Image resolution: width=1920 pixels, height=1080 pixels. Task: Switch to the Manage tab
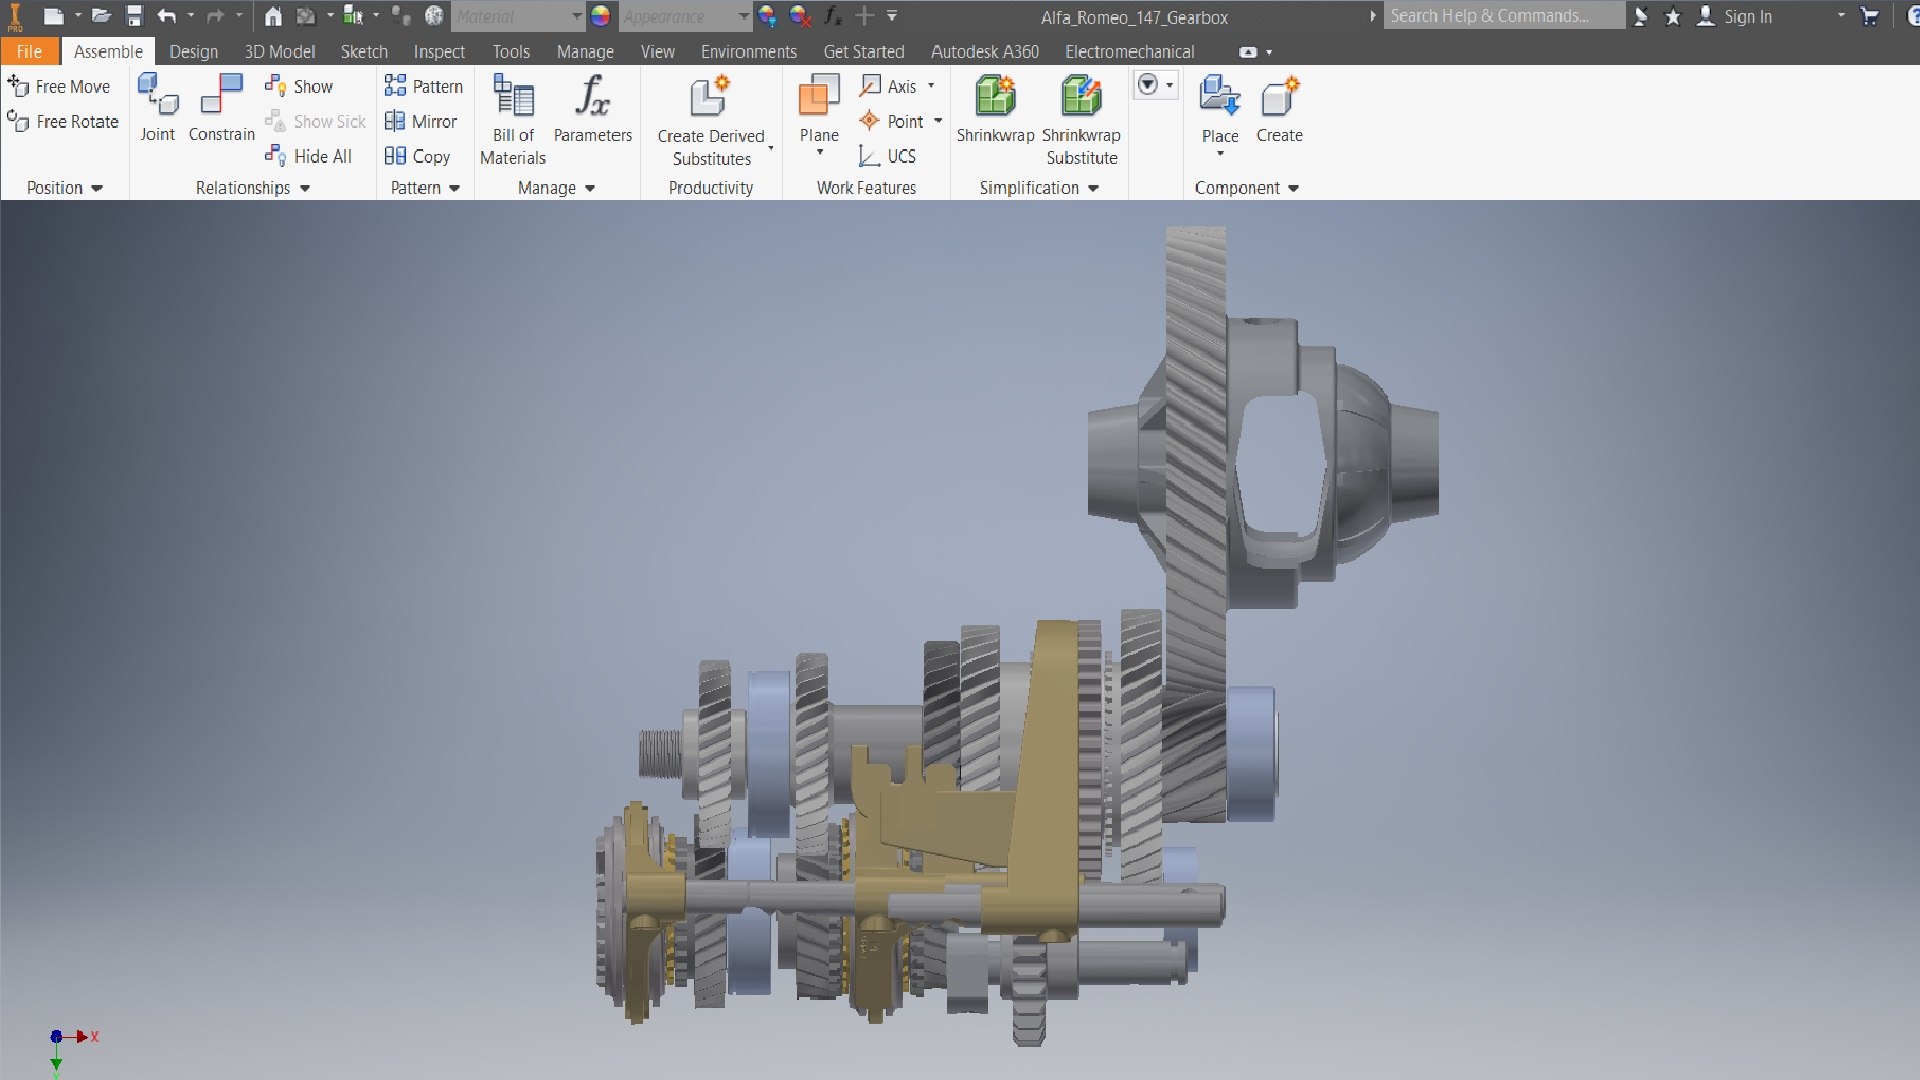point(585,52)
